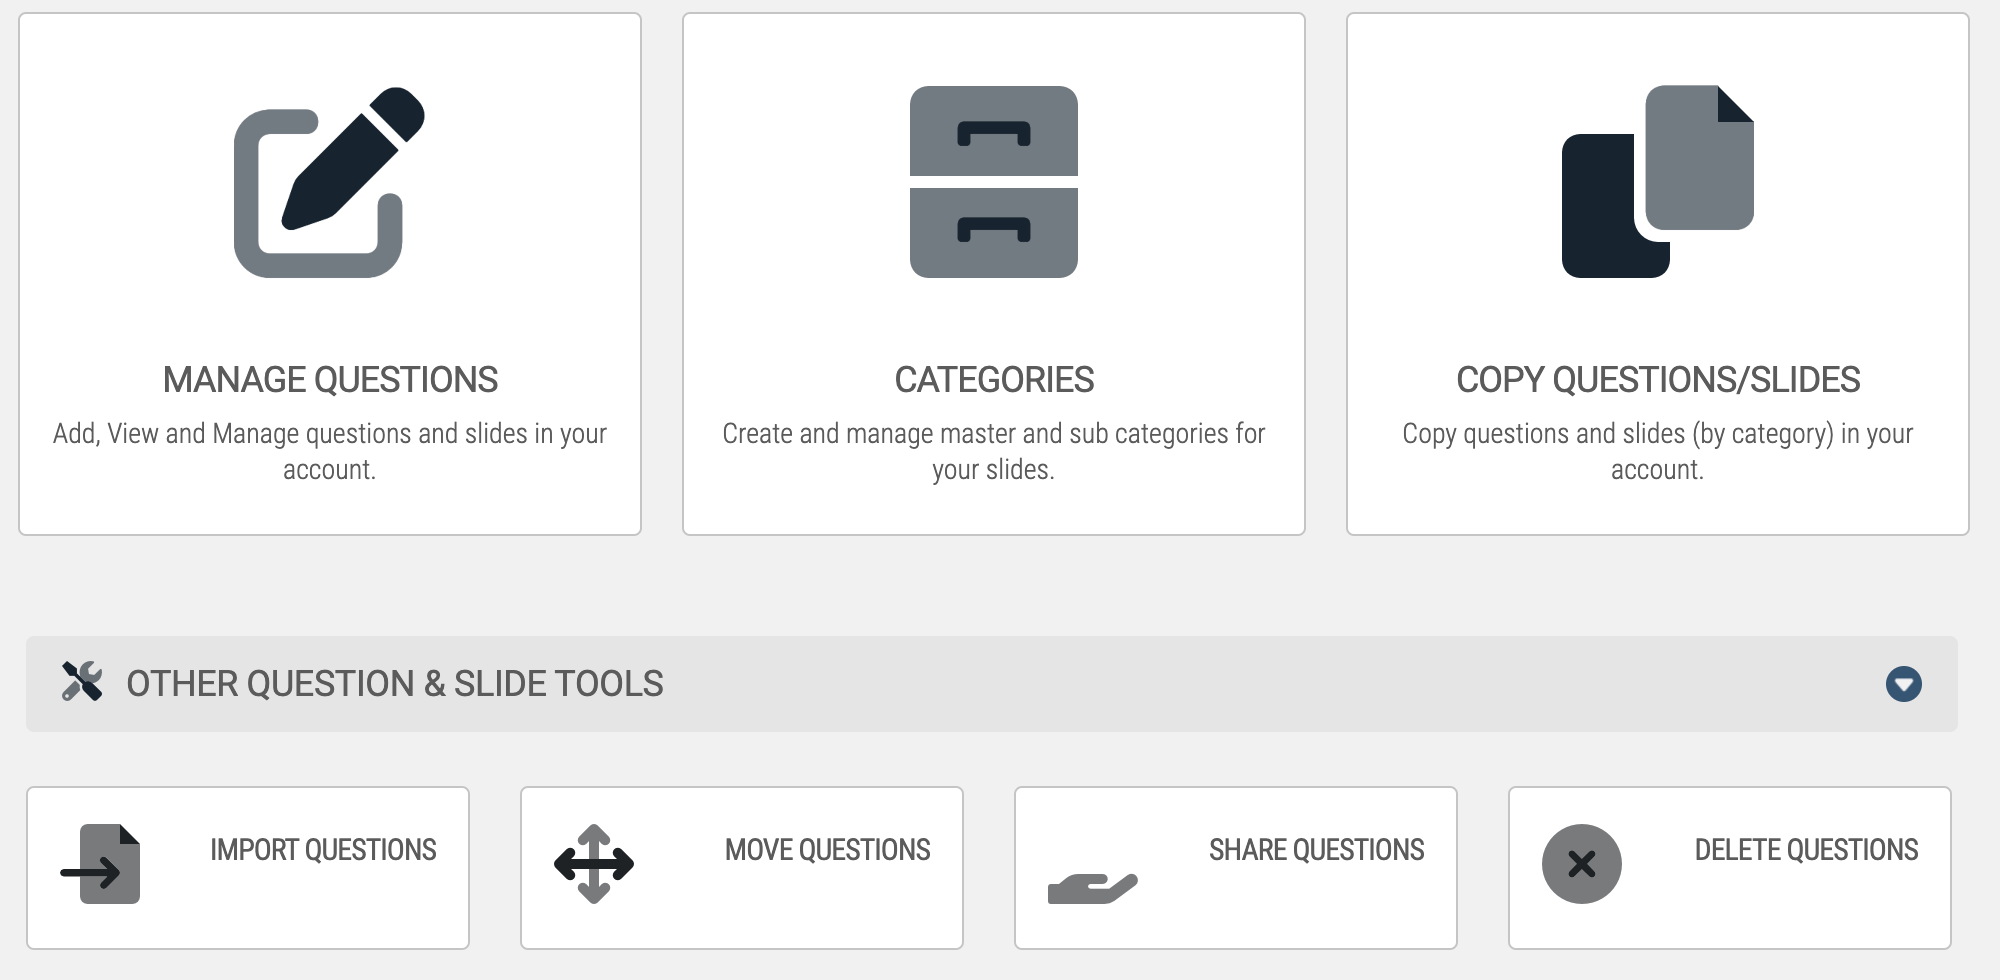Click the Delete Questions circled X icon

click(x=1582, y=864)
